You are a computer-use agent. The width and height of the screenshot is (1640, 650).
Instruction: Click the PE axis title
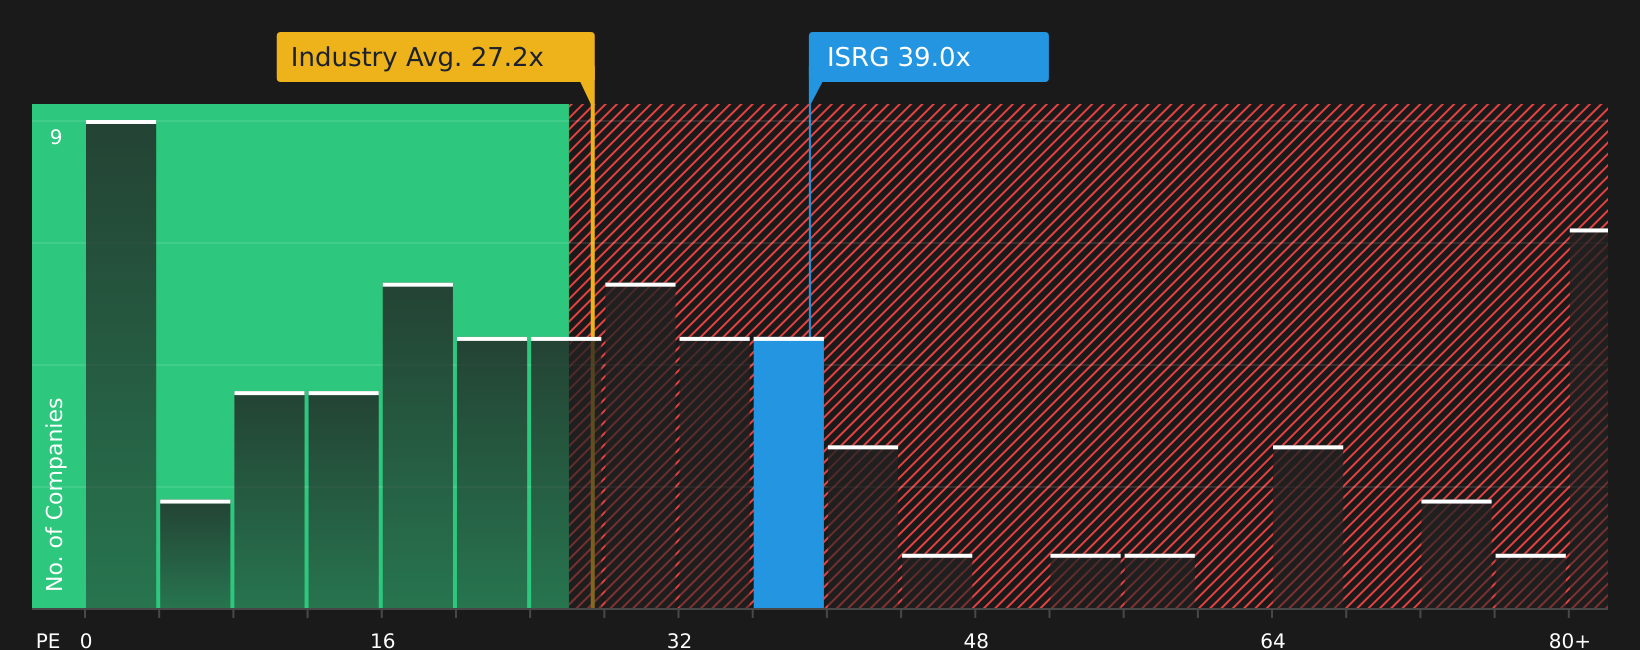coord(48,640)
